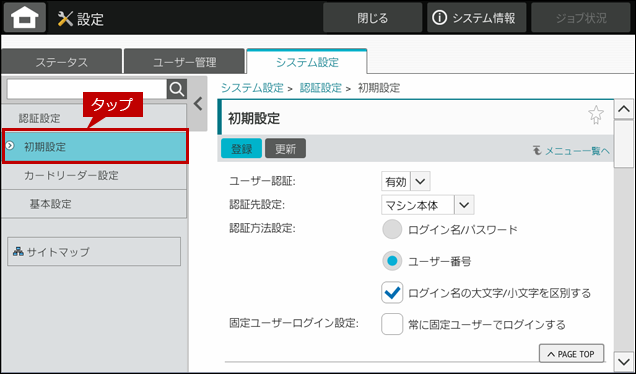The height and width of the screenshot is (374, 636).
Task: Click the 初期設定 page title heading
Action: click(254, 118)
